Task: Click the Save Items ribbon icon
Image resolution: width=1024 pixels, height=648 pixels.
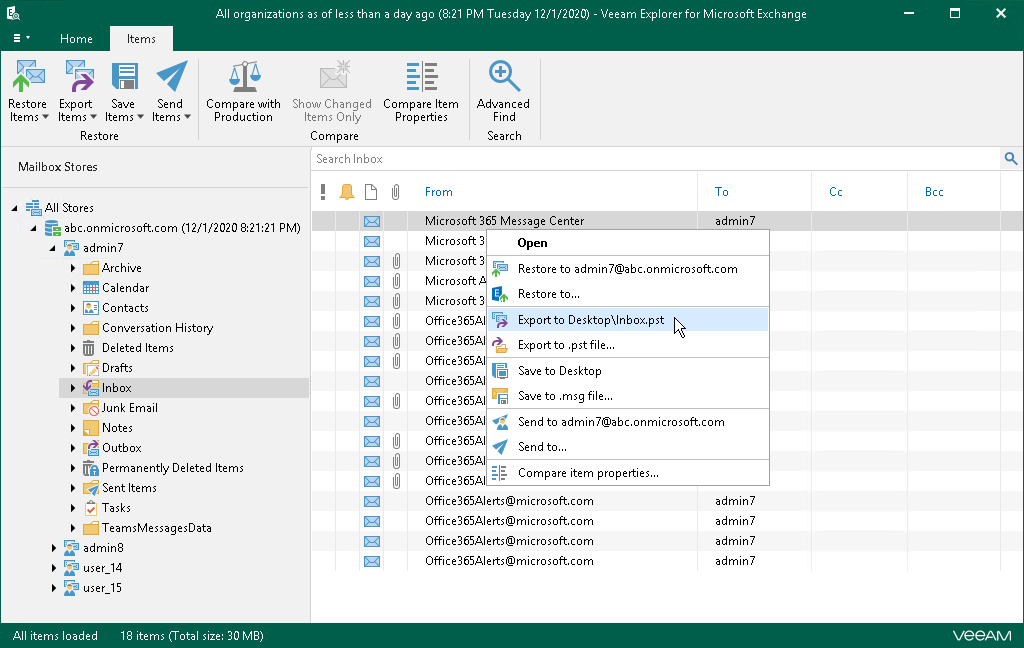Action: [123, 80]
